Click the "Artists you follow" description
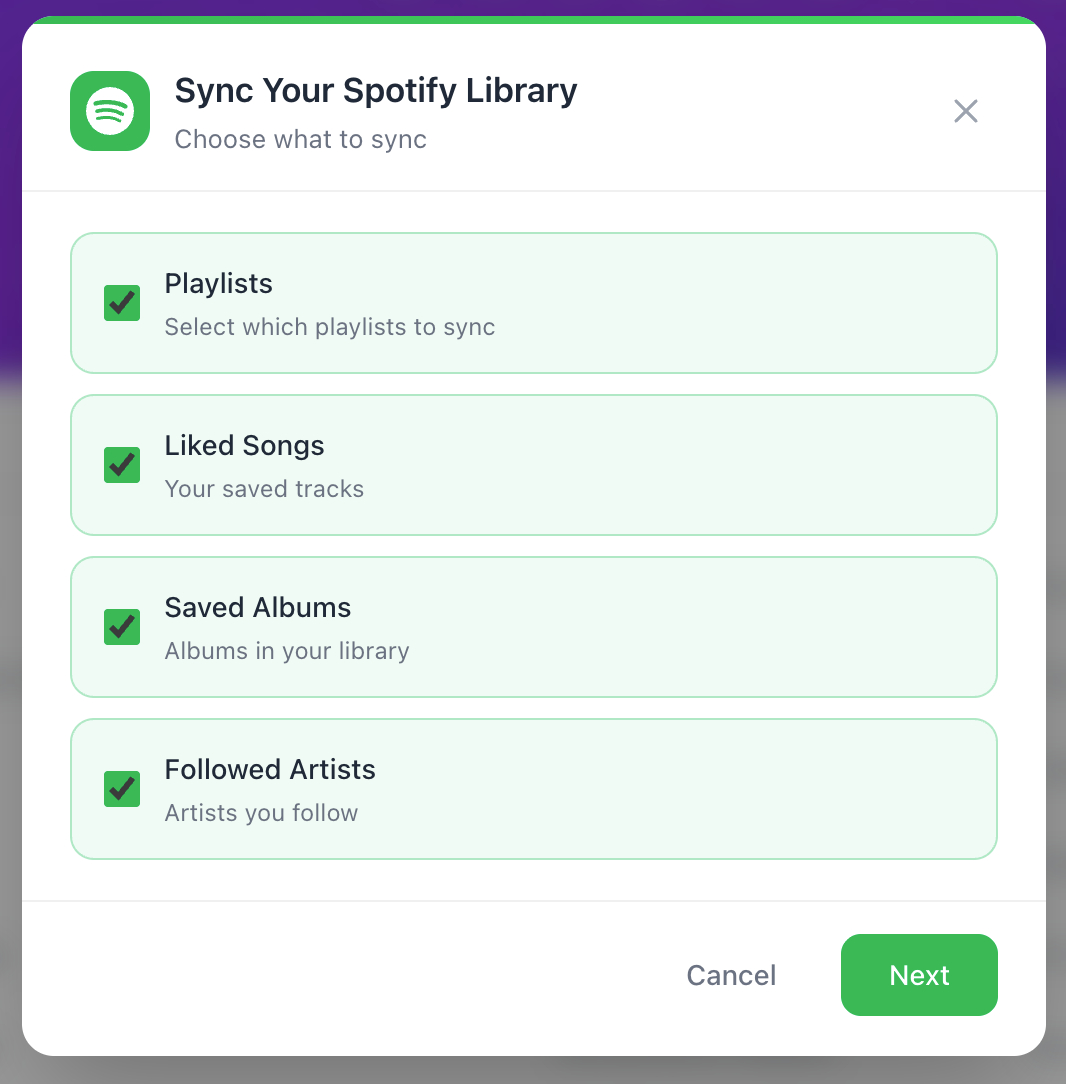Viewport: 1066px width, 1084px height. point(261,813)
